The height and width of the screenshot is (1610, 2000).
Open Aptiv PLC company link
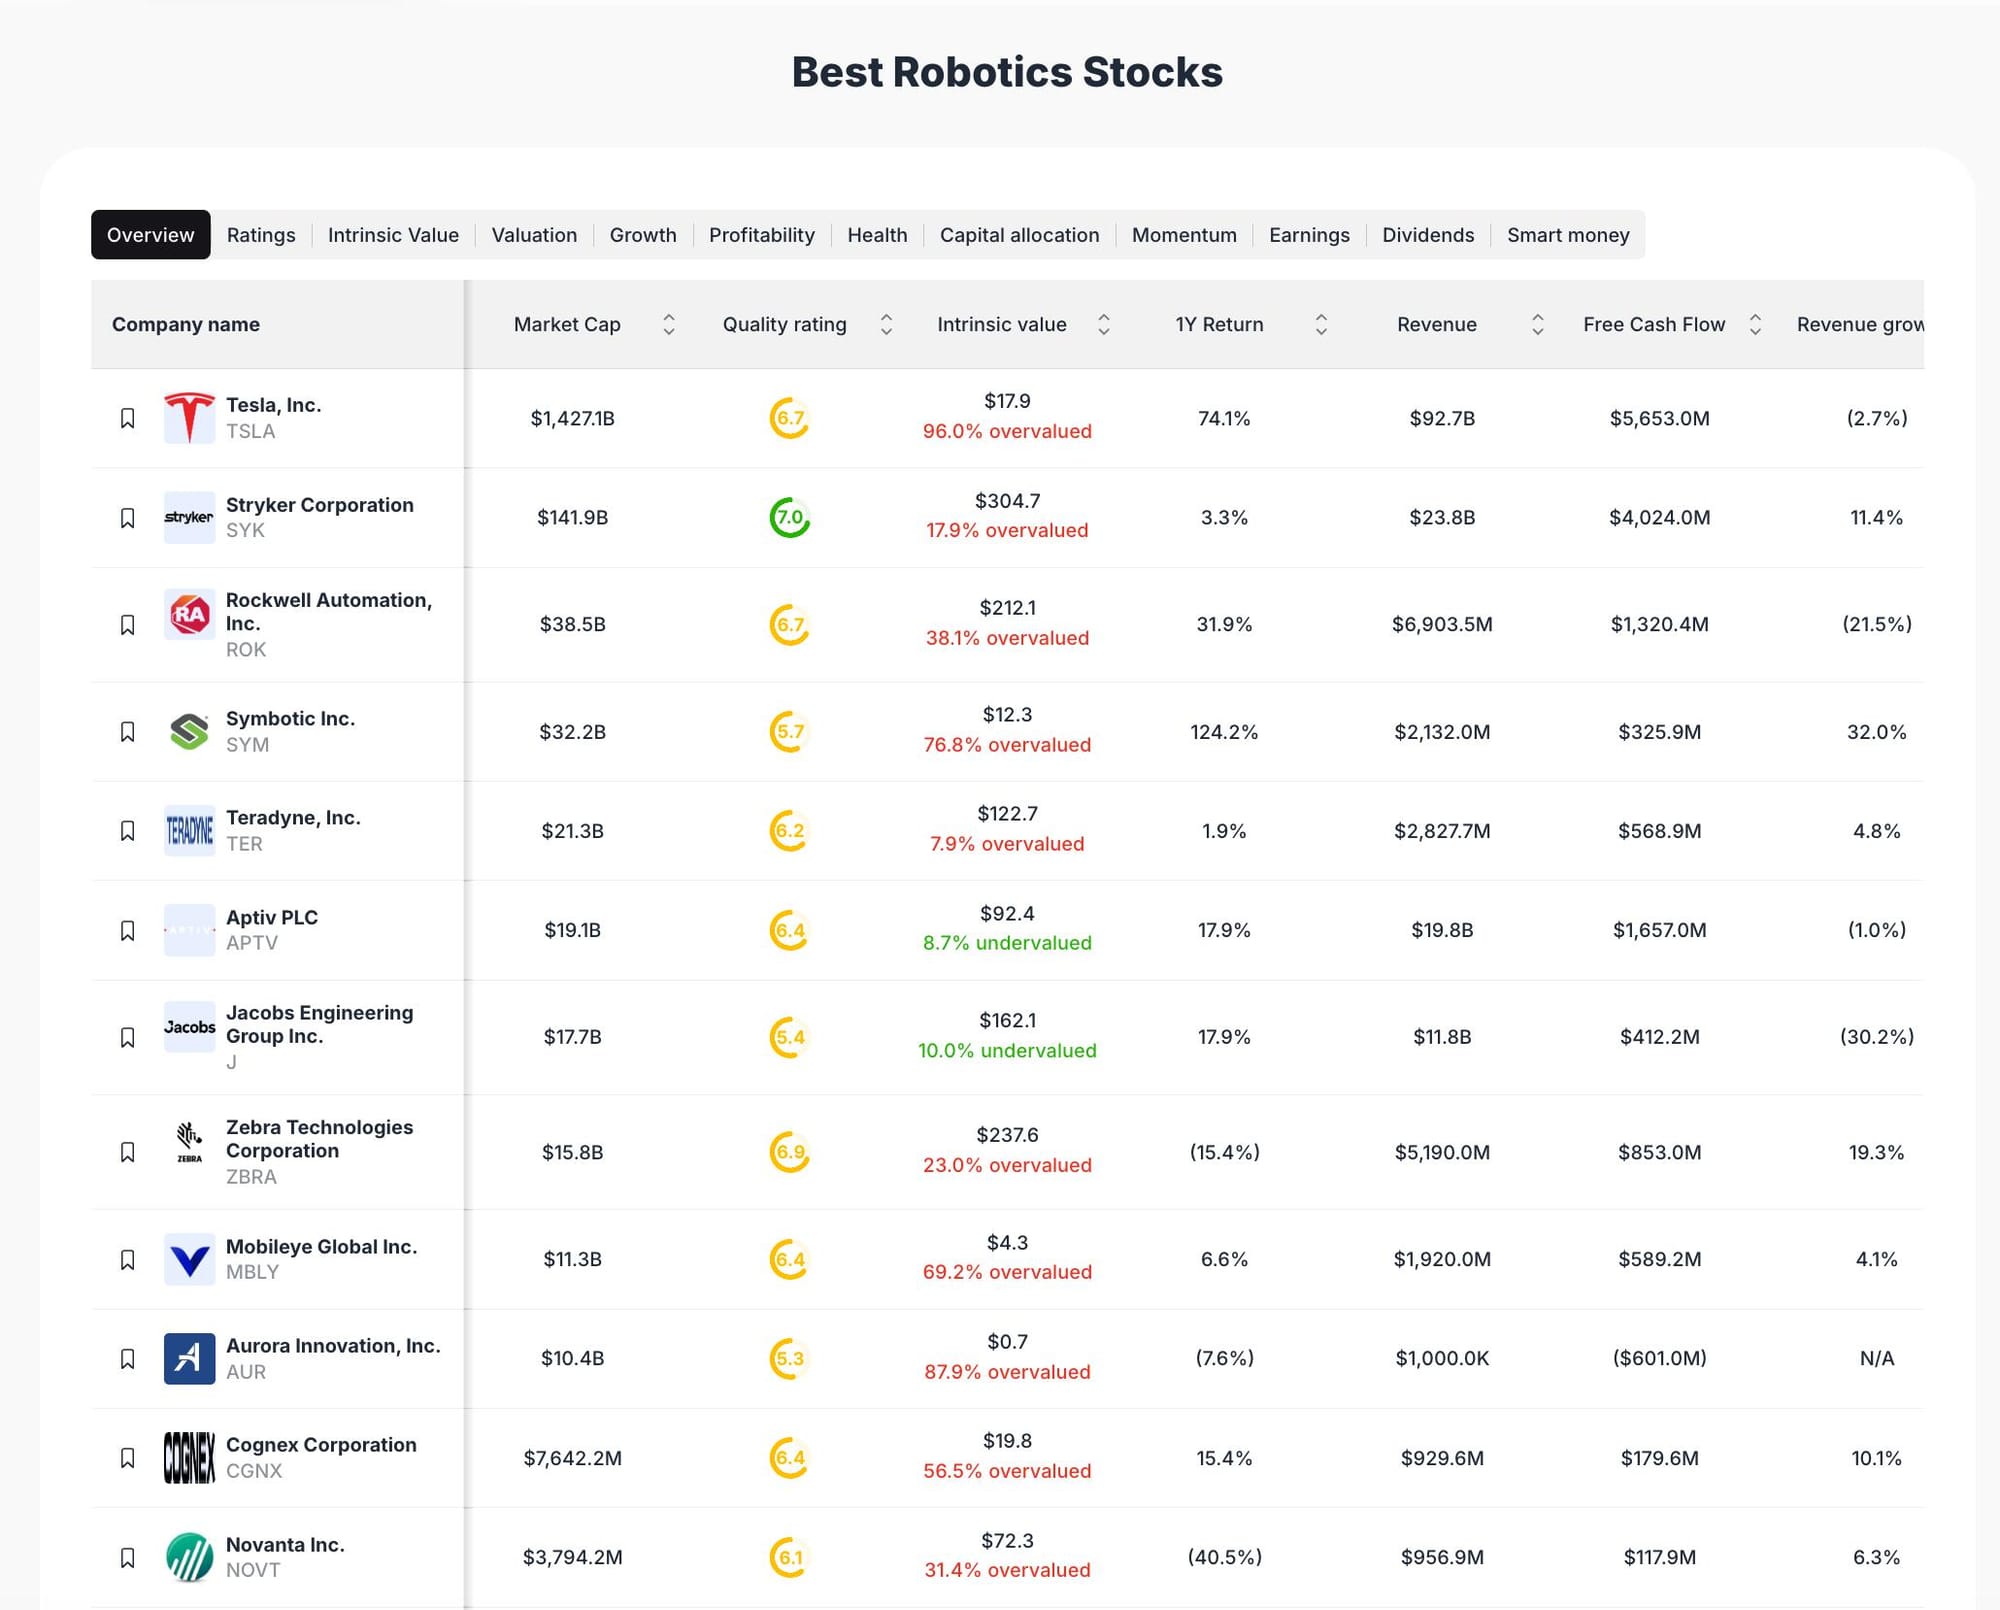272,917
